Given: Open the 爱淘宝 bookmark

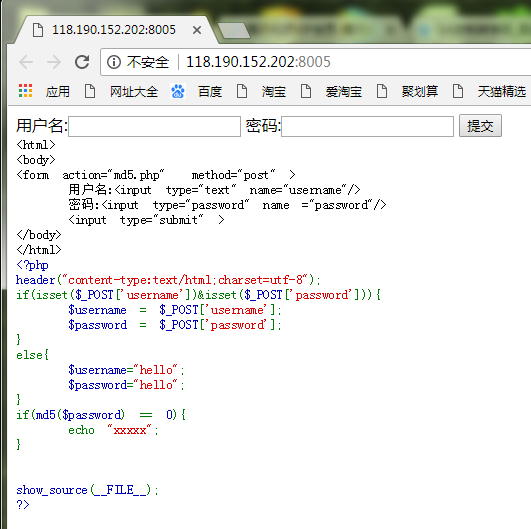Looking at the screenshot, I should (x=344, y=91).
